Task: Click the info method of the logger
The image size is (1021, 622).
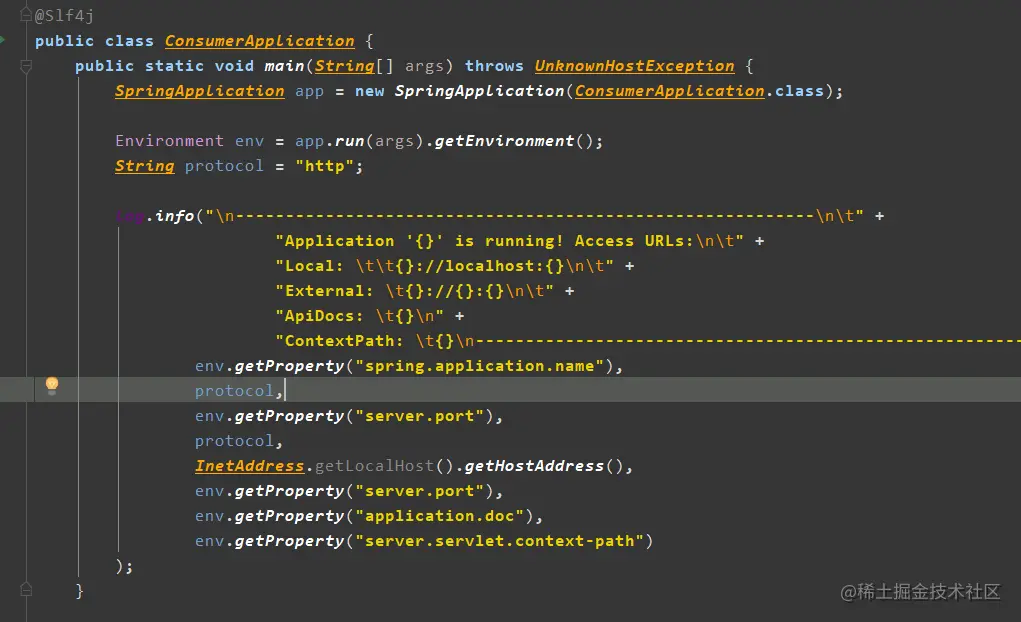Action: click(x=175, y=216)
